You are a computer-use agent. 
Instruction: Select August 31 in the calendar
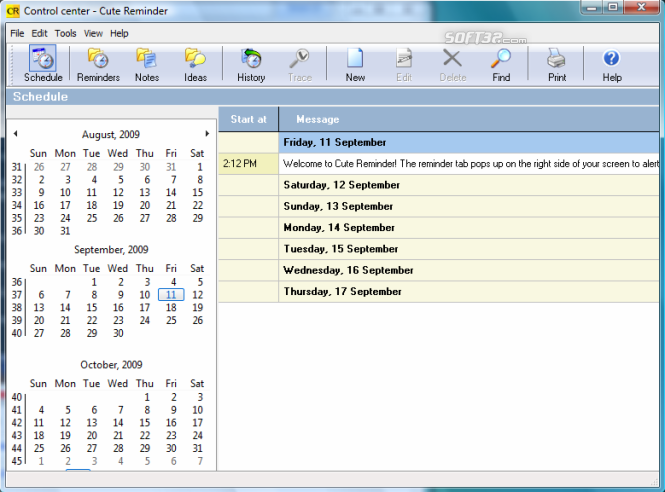(x=65, y=231)
